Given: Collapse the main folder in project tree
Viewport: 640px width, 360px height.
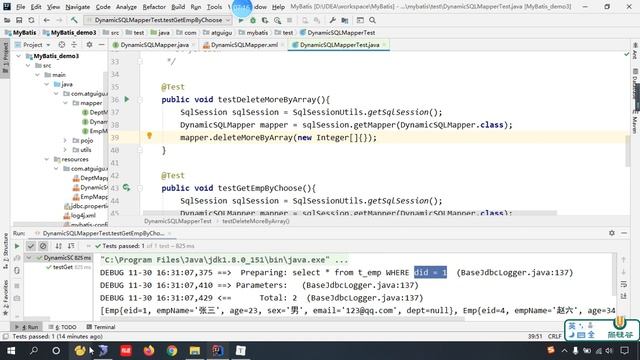Looking at the screenshot, I should click(37, 75).
